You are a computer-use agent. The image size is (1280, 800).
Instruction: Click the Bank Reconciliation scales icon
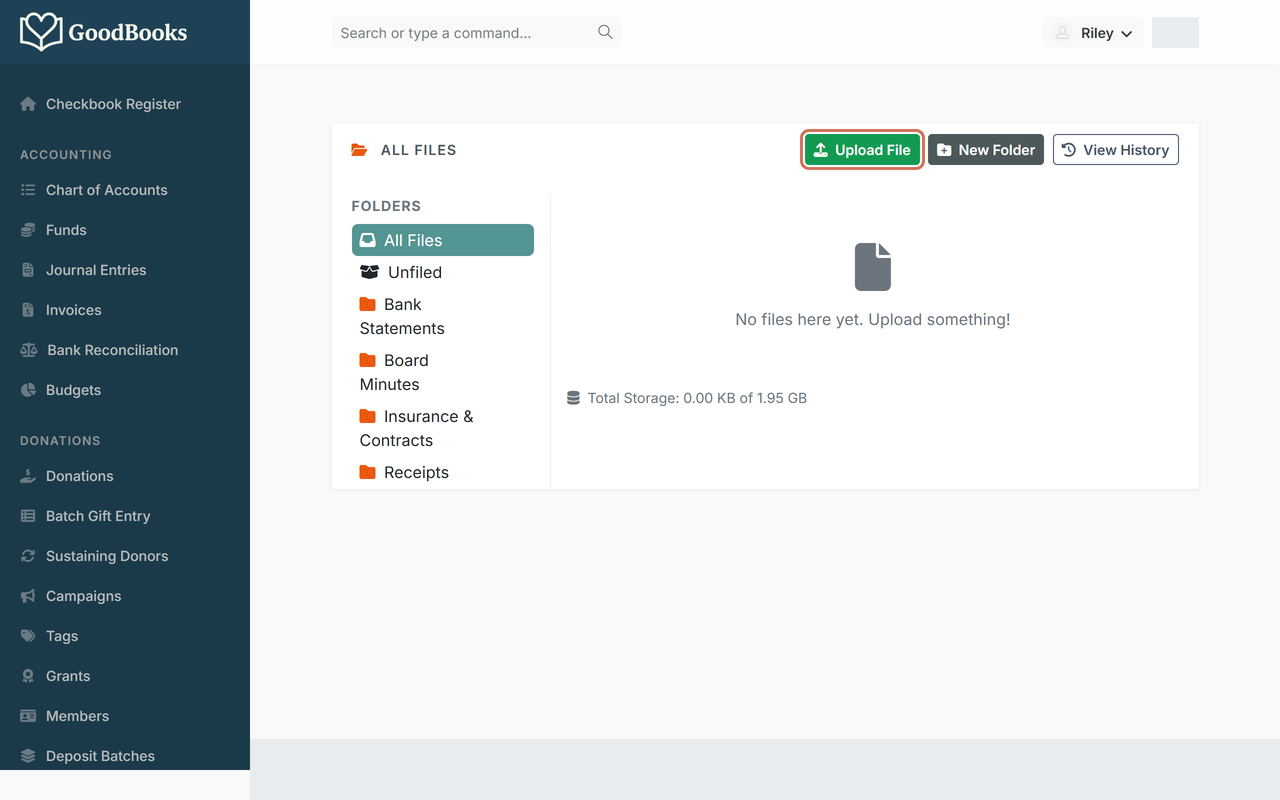[29, 350]
